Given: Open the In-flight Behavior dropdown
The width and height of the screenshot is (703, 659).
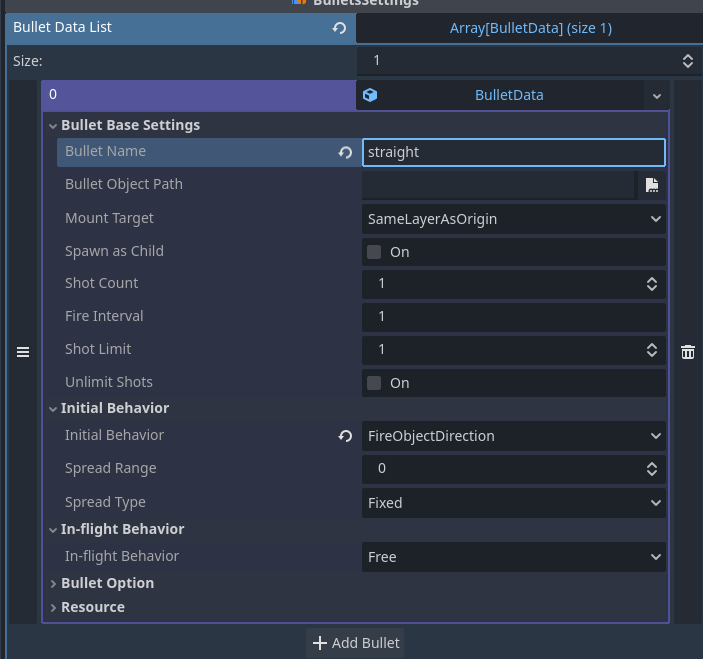Looking at the screenshot, I should coord(514,557).
